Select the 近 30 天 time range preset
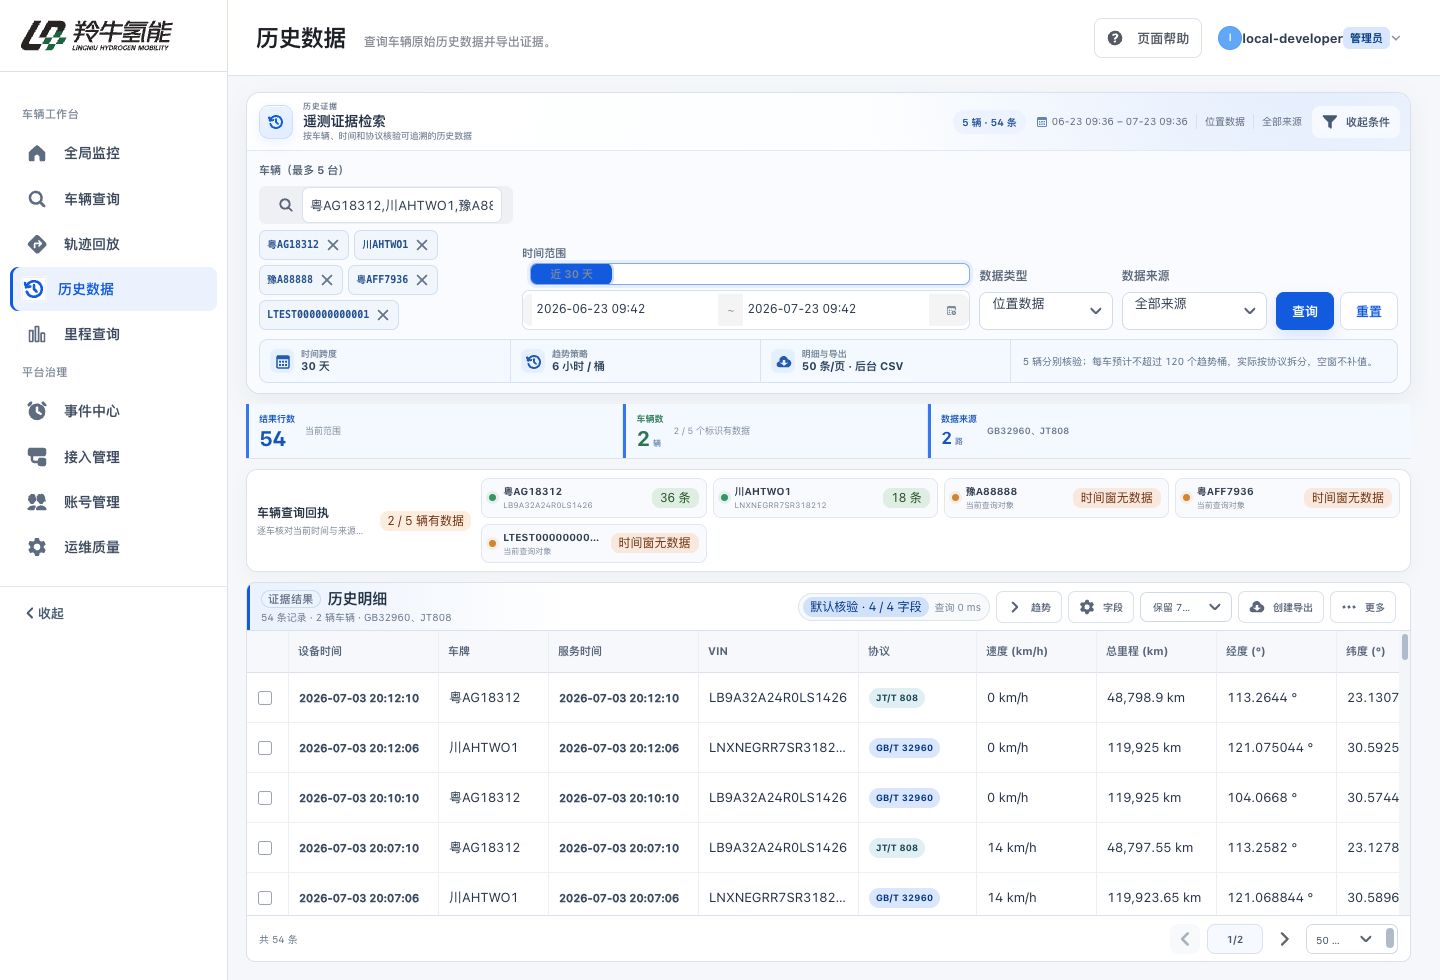 coord(571,274)
